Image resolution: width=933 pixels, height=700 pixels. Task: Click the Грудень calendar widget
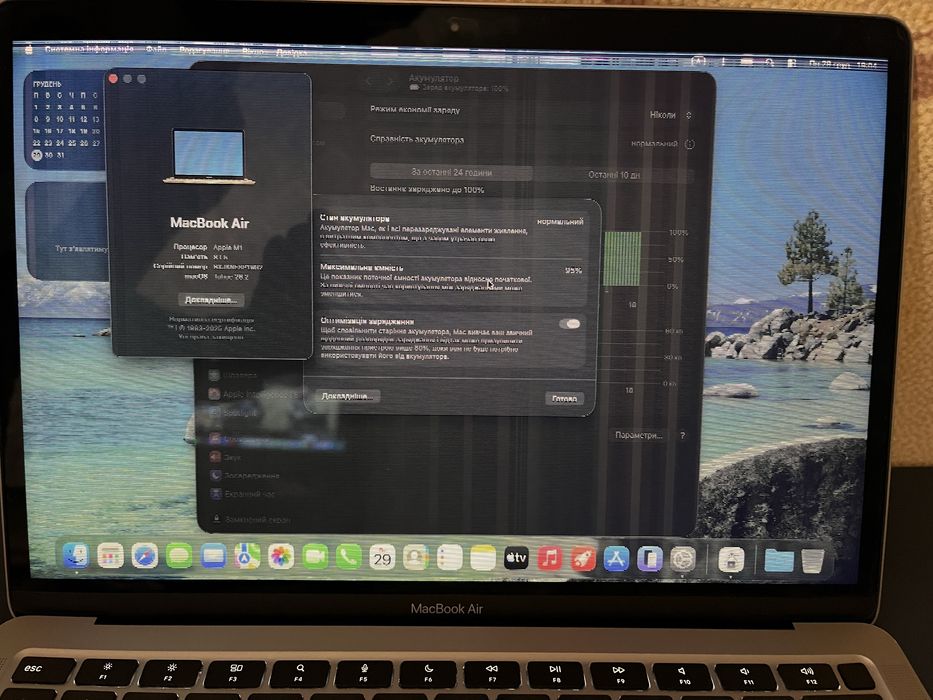coord(65,121)
